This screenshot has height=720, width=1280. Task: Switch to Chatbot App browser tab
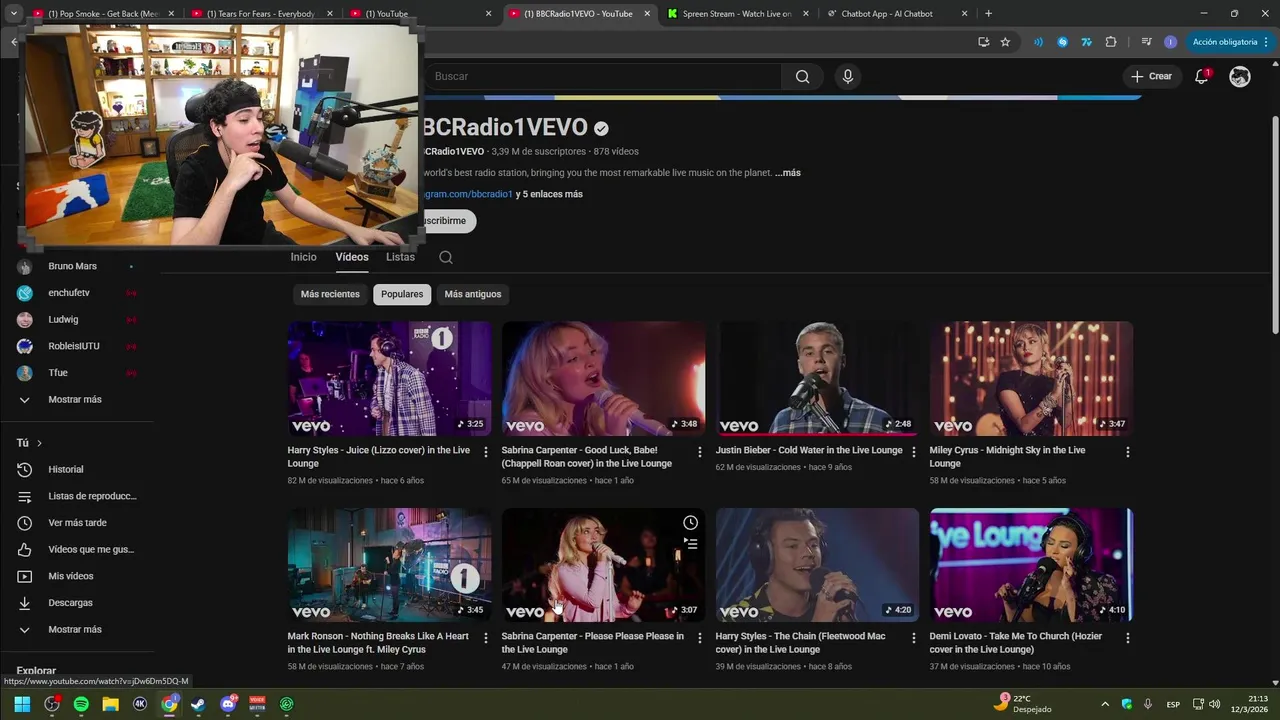tap(896, 14)
